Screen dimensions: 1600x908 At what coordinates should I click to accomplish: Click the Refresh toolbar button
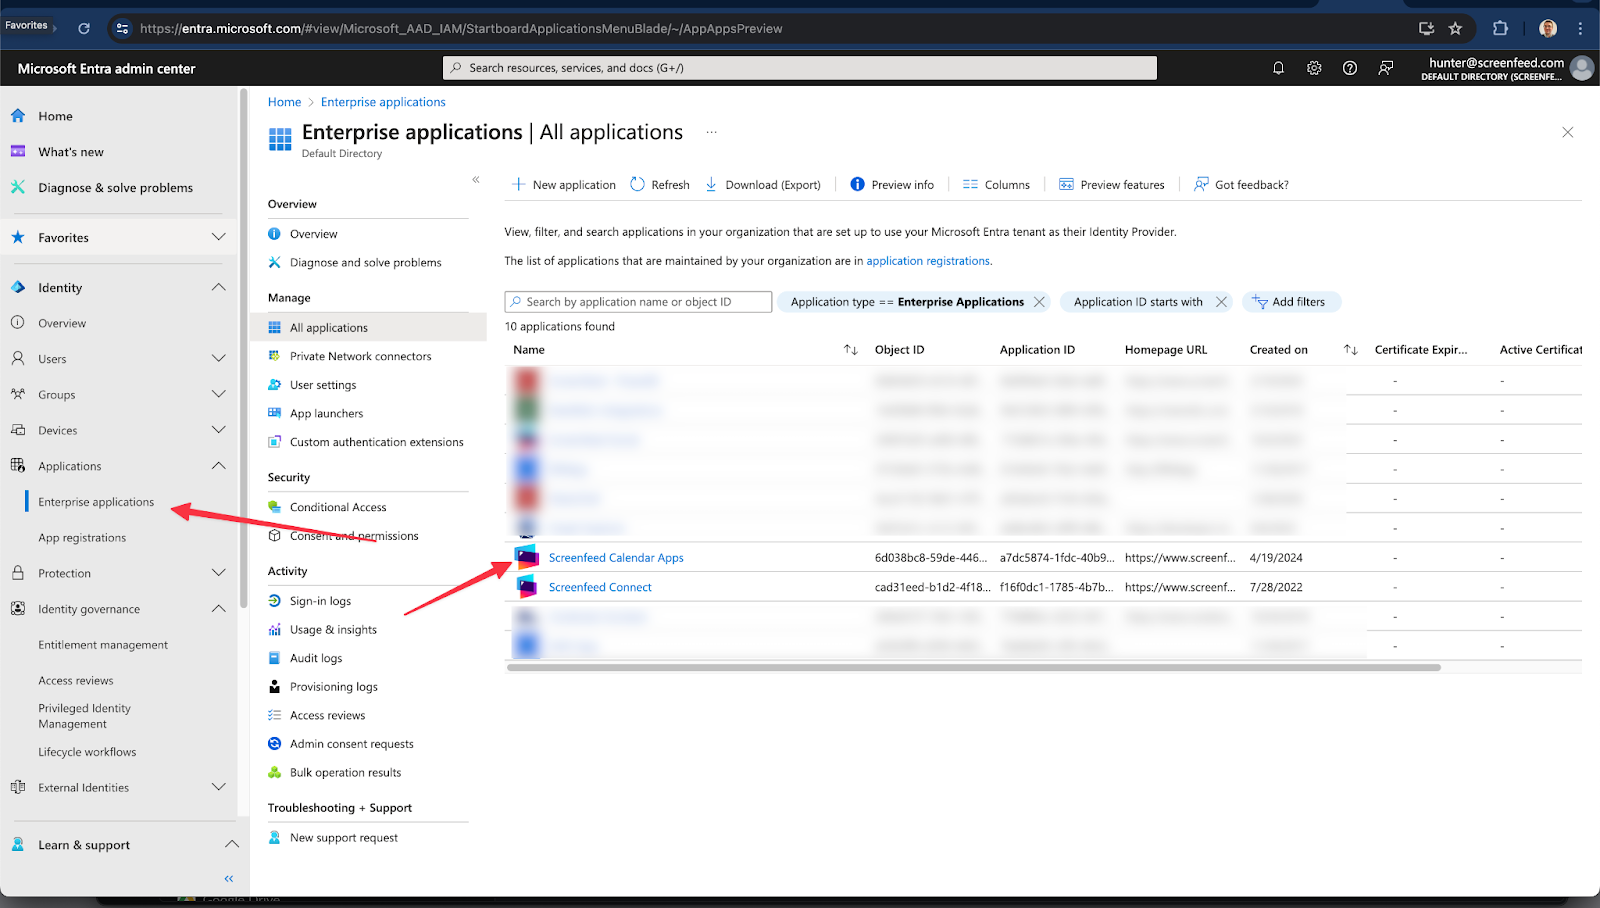pyautogui.click(x=660, y=185)
